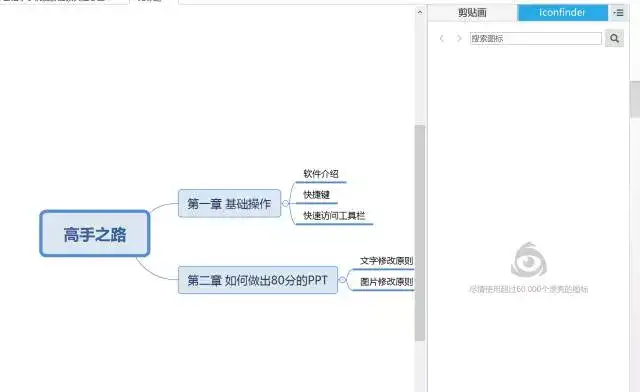
Task: Focus the 搜索图标 search field
Action: (x=536, y=38)
